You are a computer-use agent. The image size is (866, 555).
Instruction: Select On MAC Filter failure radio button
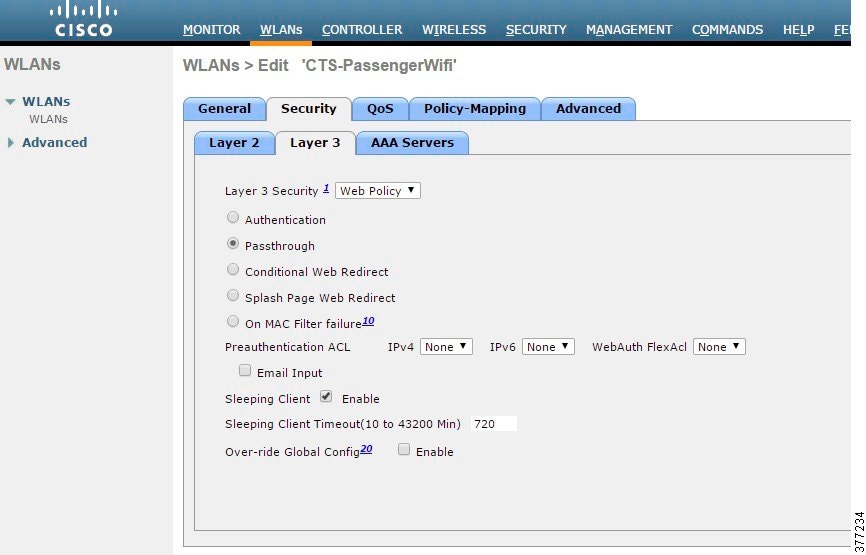coord(233,321)
